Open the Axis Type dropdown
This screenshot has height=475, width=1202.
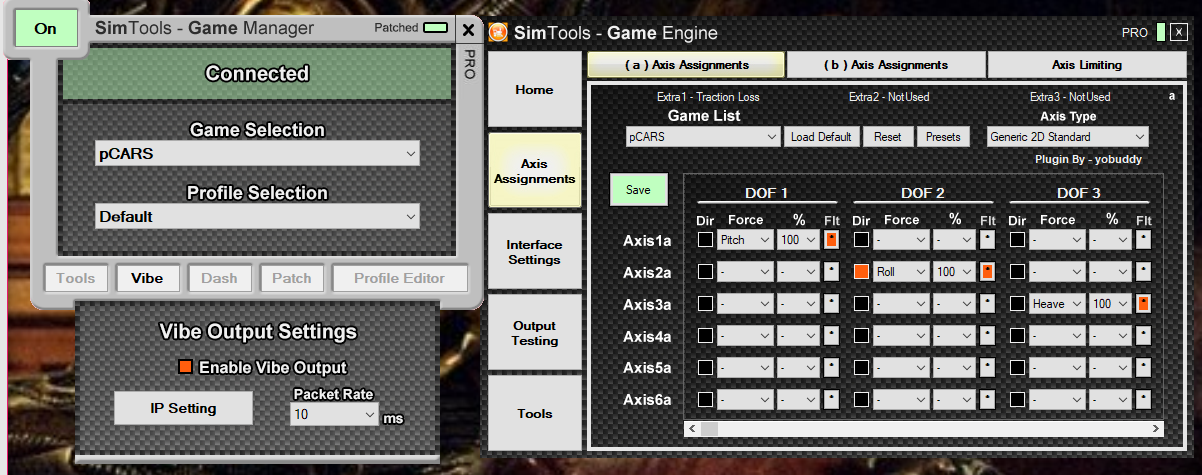(1067, 137)
